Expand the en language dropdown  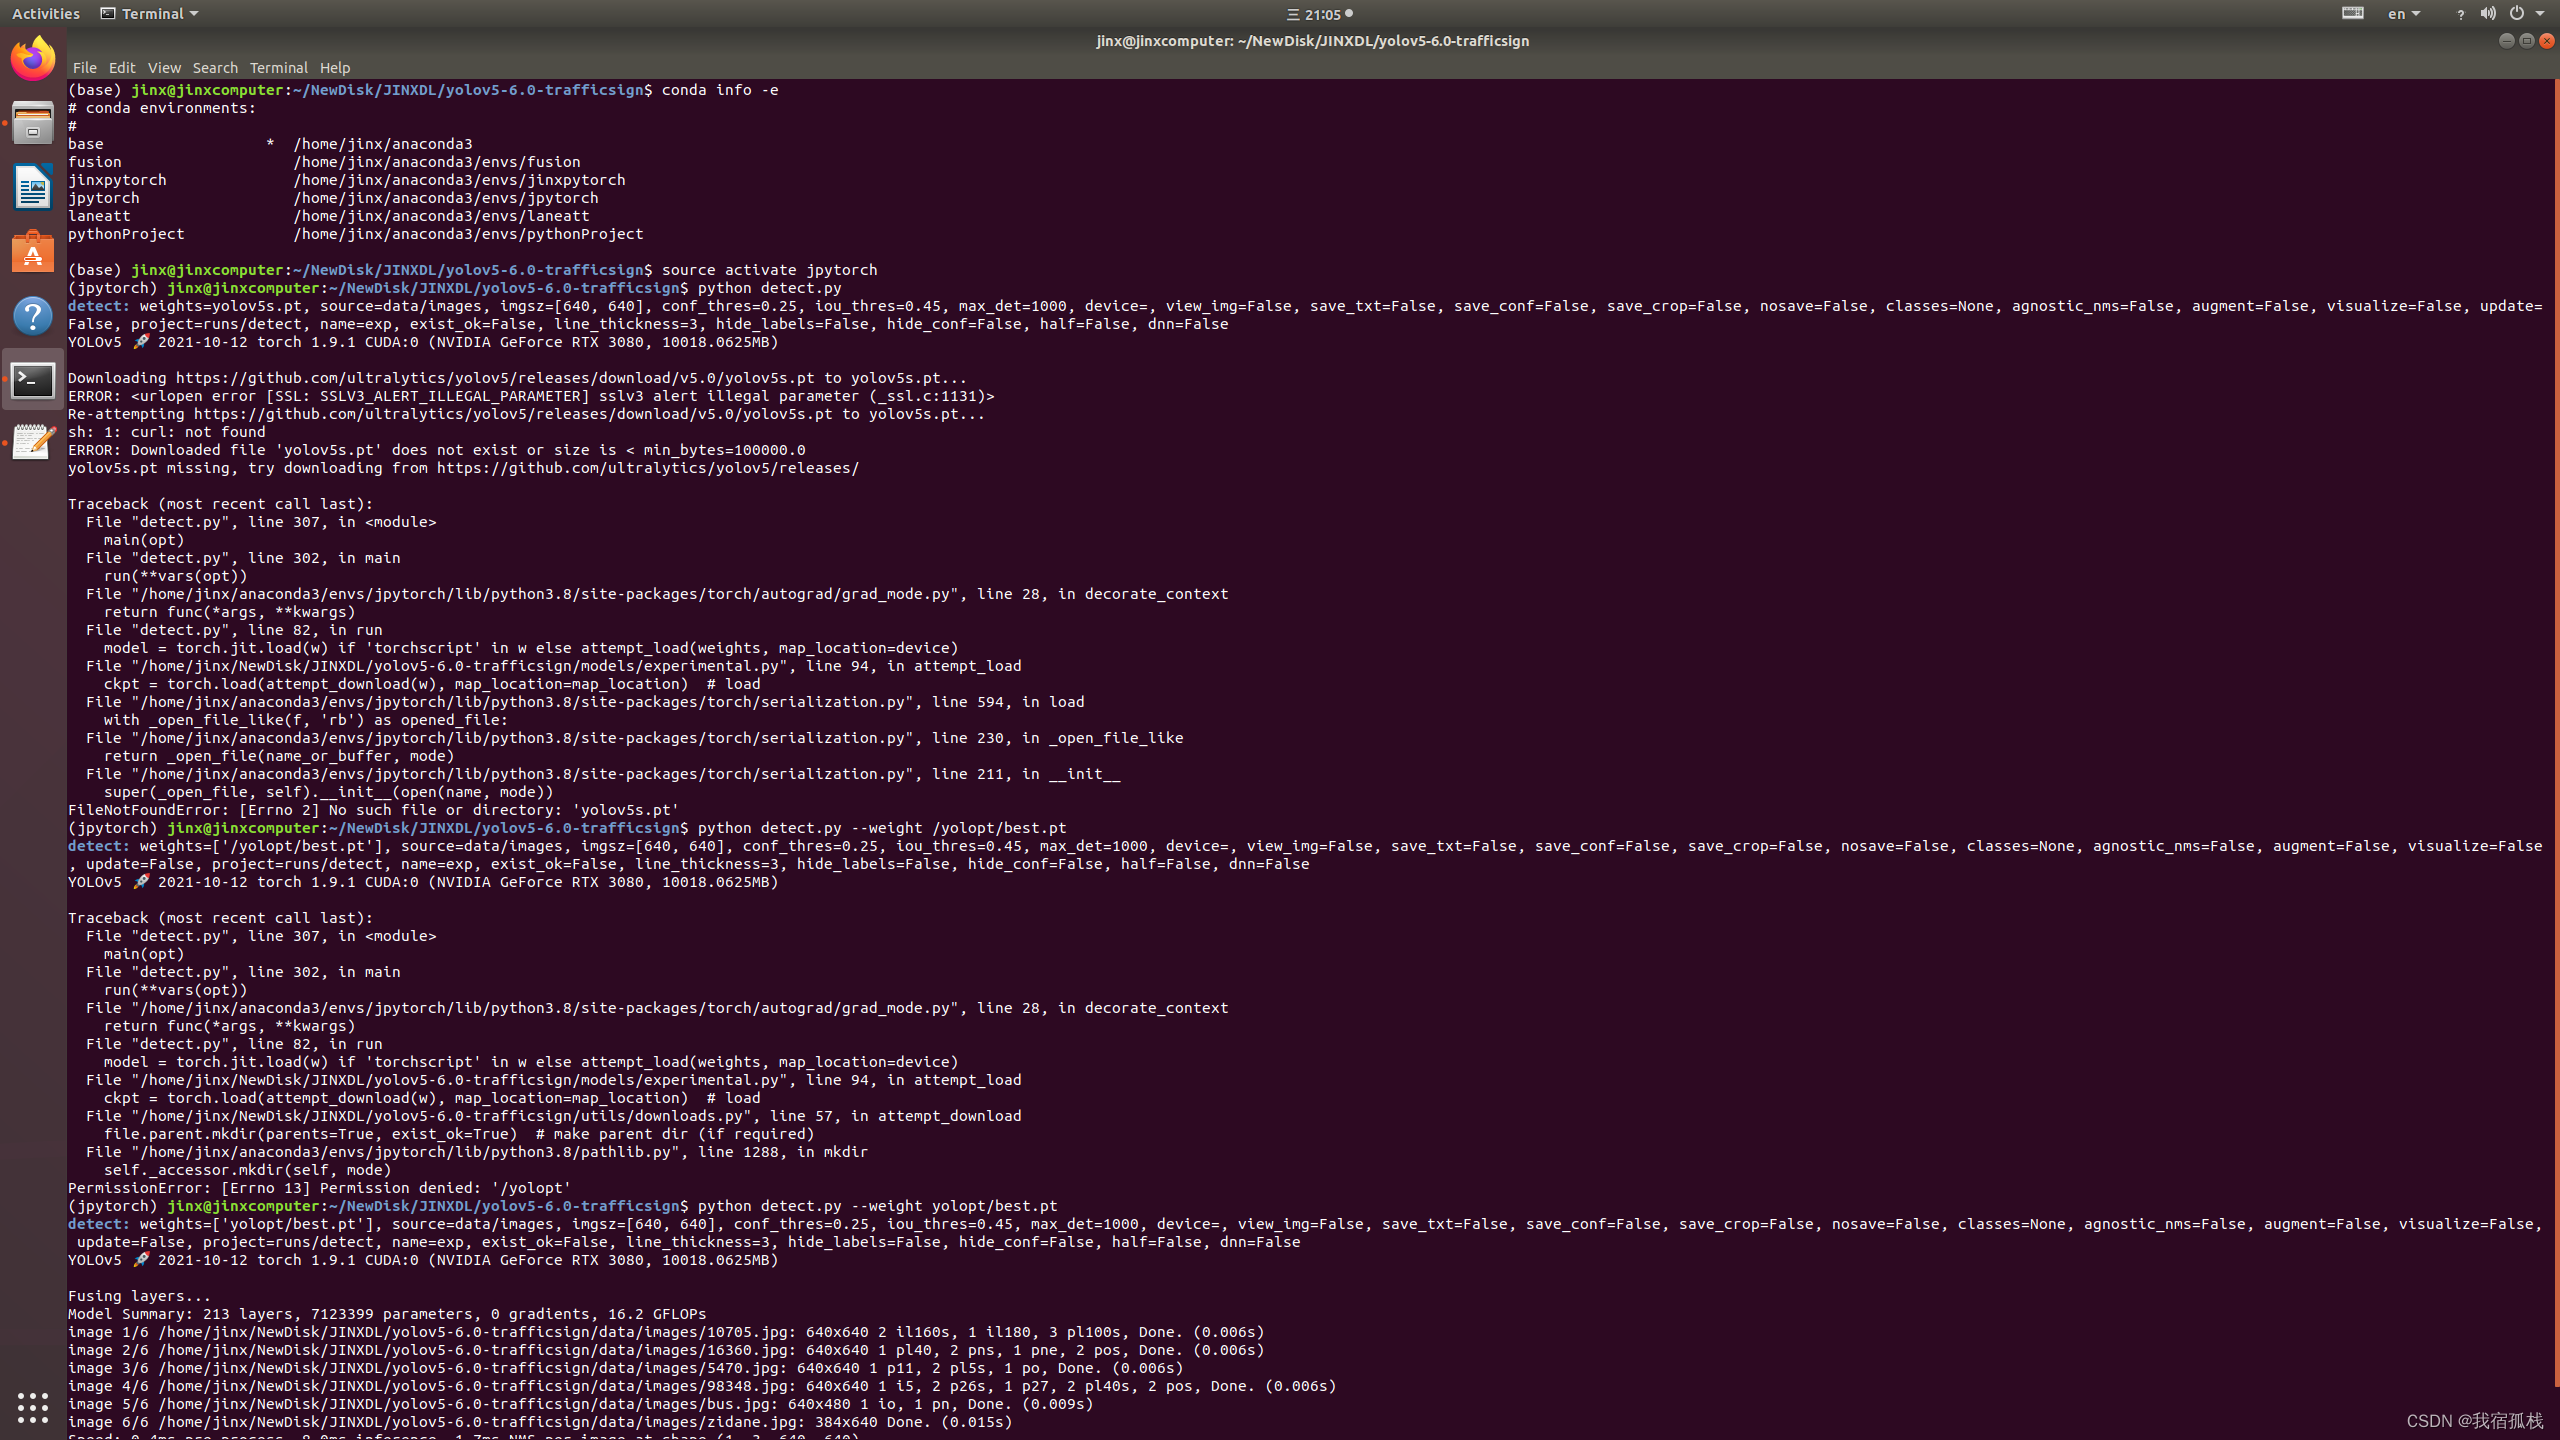point(2404,14)
